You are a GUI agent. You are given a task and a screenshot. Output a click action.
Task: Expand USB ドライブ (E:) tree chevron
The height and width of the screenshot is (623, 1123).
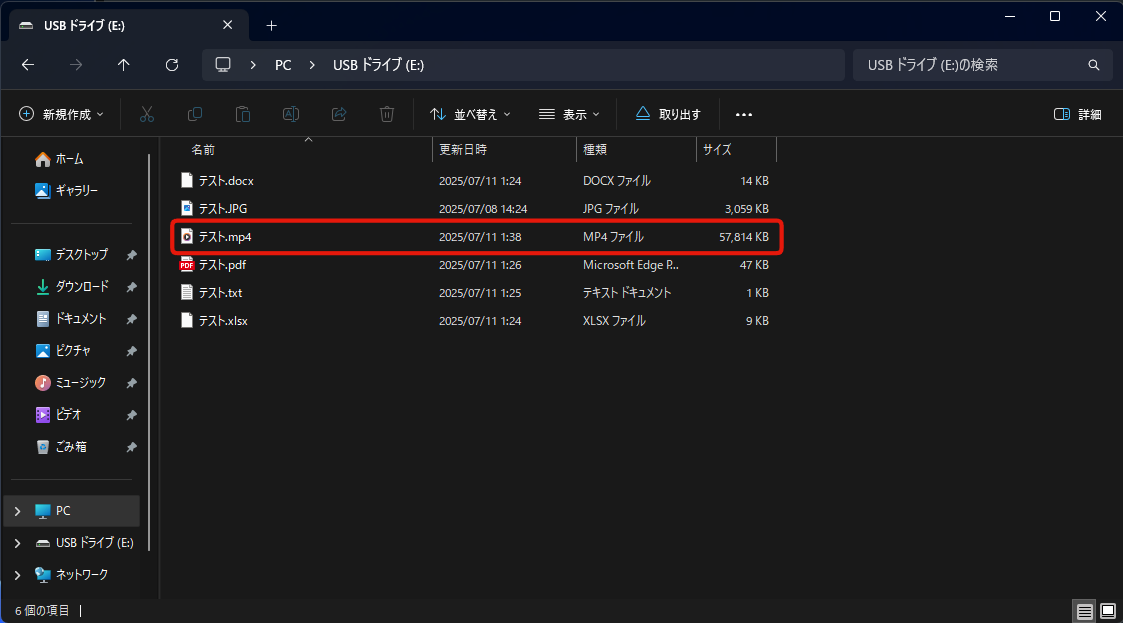[18, 544]
